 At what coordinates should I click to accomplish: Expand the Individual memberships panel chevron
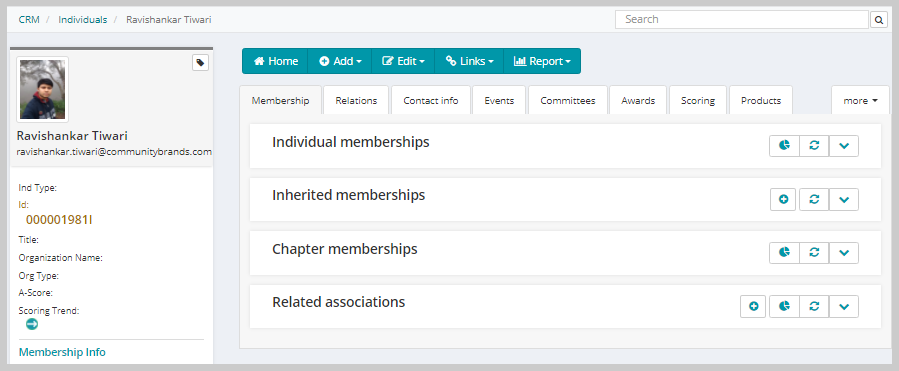coord(843,146)
